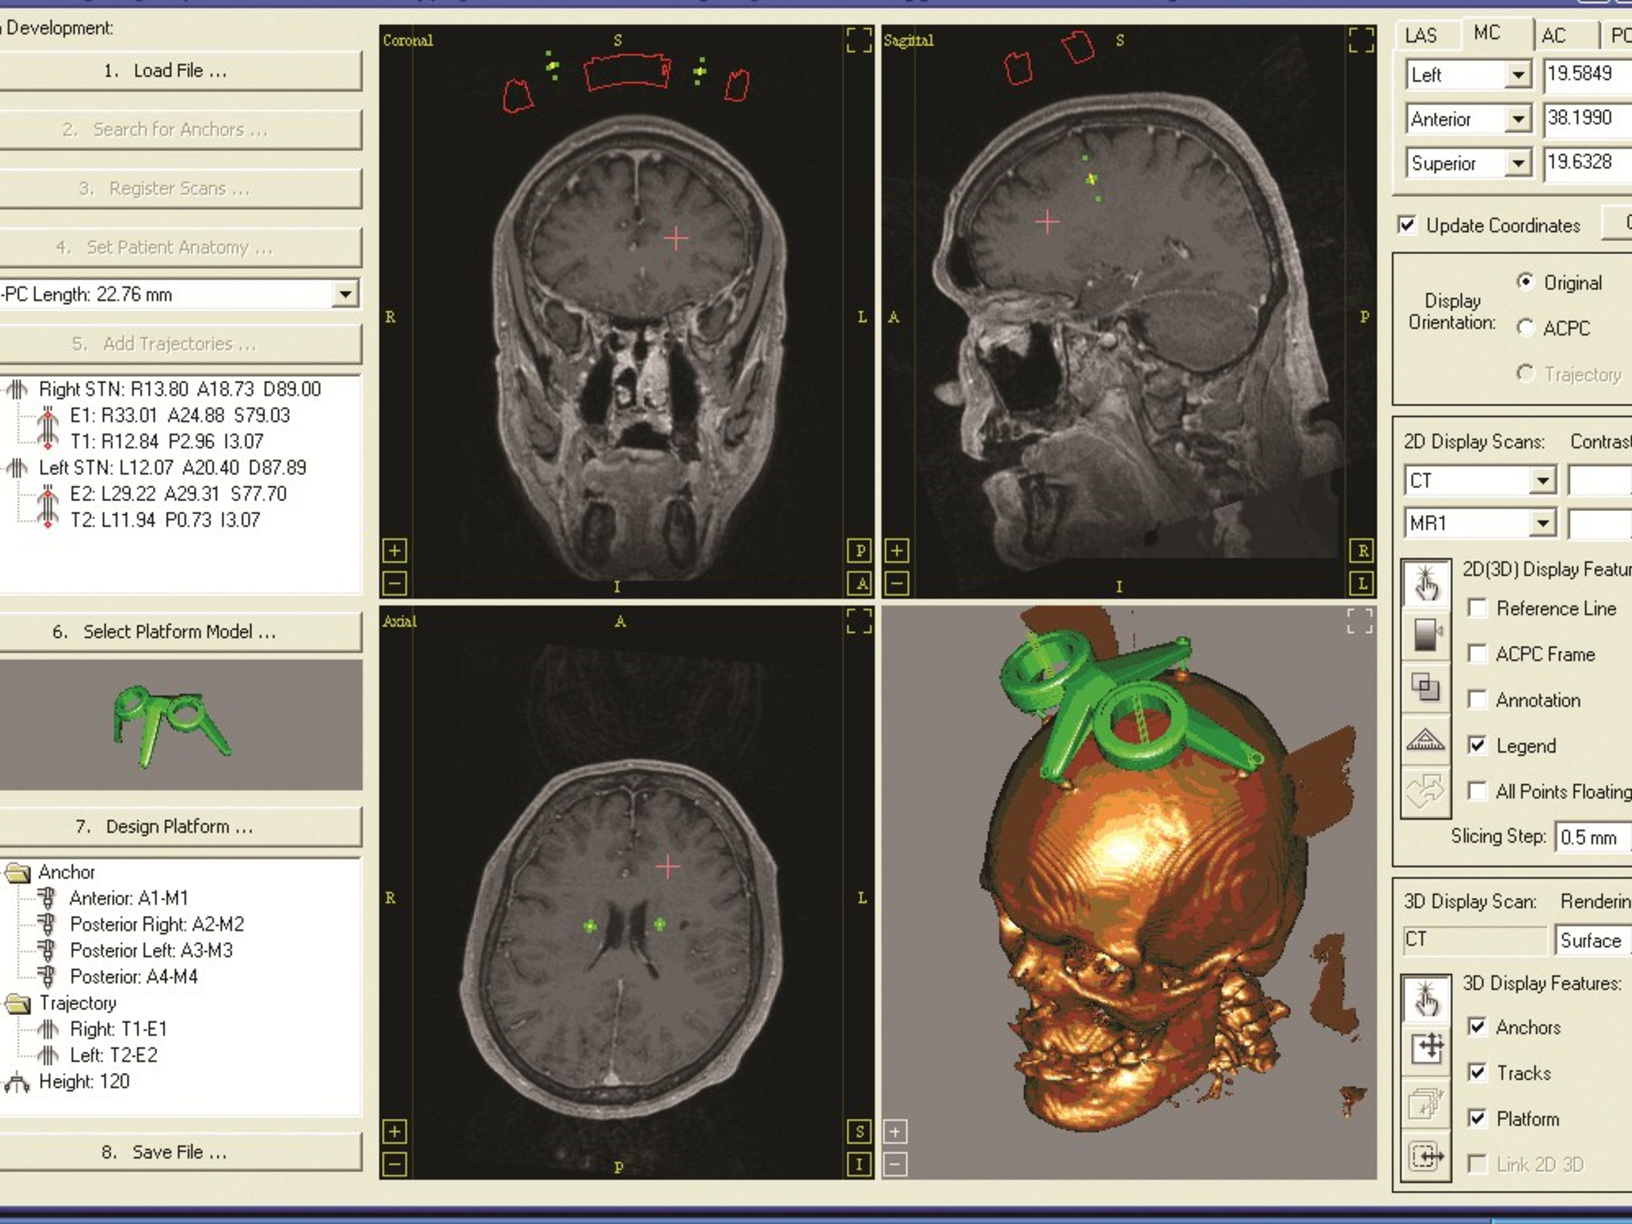
Task: Click the contrast gradient tool icon
Action: tap(1425, 634)
